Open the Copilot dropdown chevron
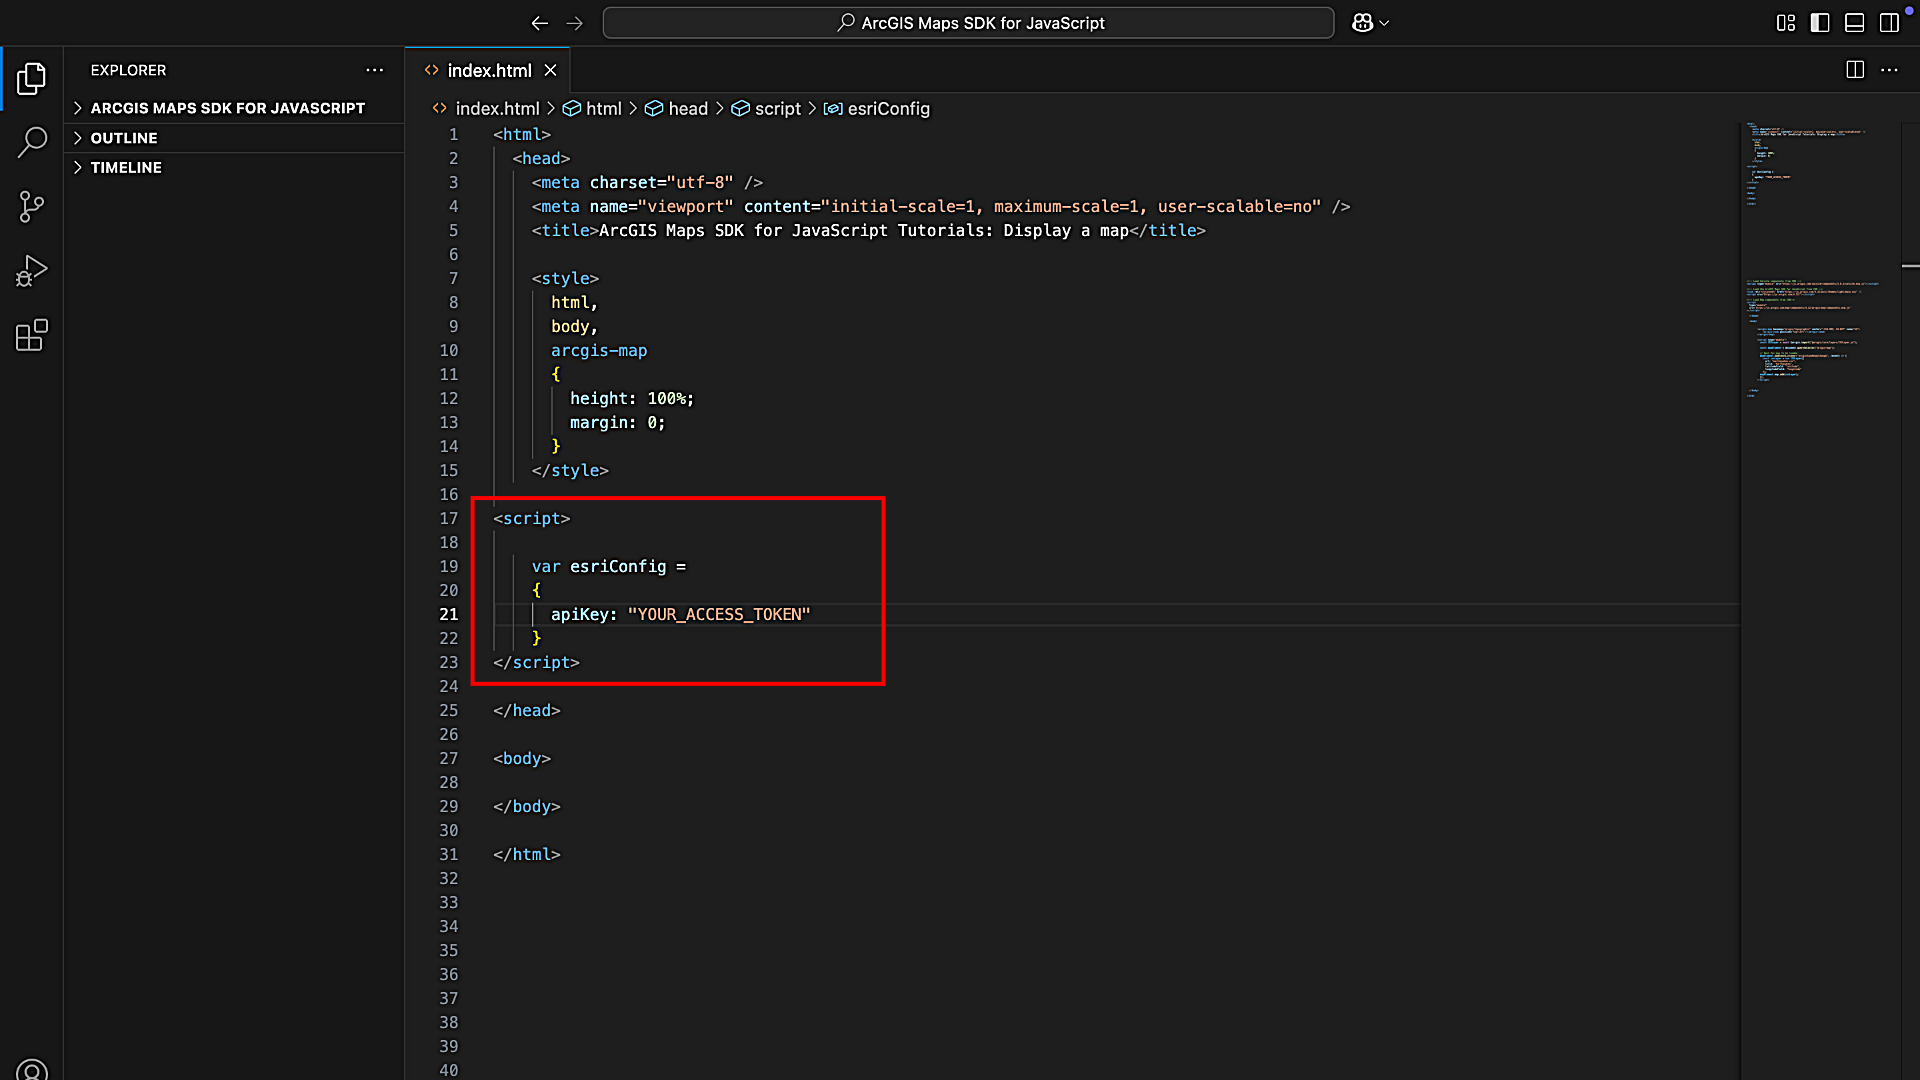Viewport: 1920px width, 1080px height. click(1384, 22)
